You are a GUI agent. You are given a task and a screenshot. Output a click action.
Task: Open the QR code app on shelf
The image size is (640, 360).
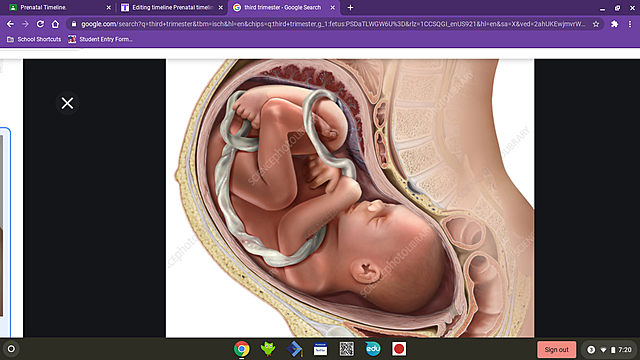click(347, 349)
